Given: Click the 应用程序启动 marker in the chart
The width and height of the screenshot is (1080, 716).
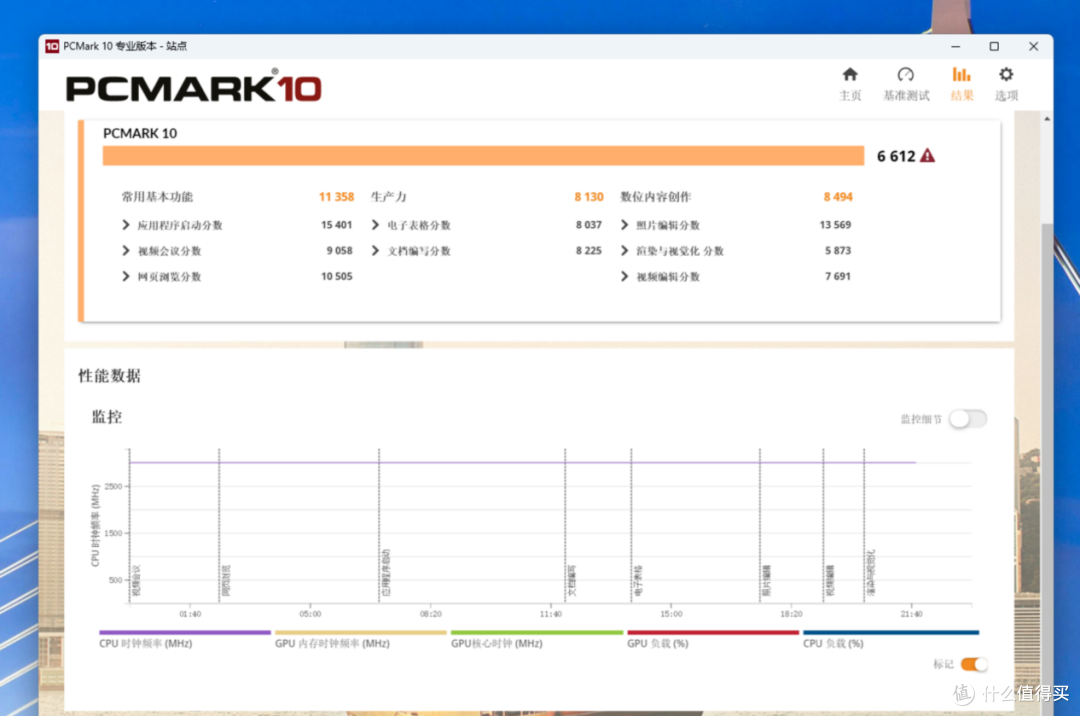Looking at the screenshot, I should point(386,572).
